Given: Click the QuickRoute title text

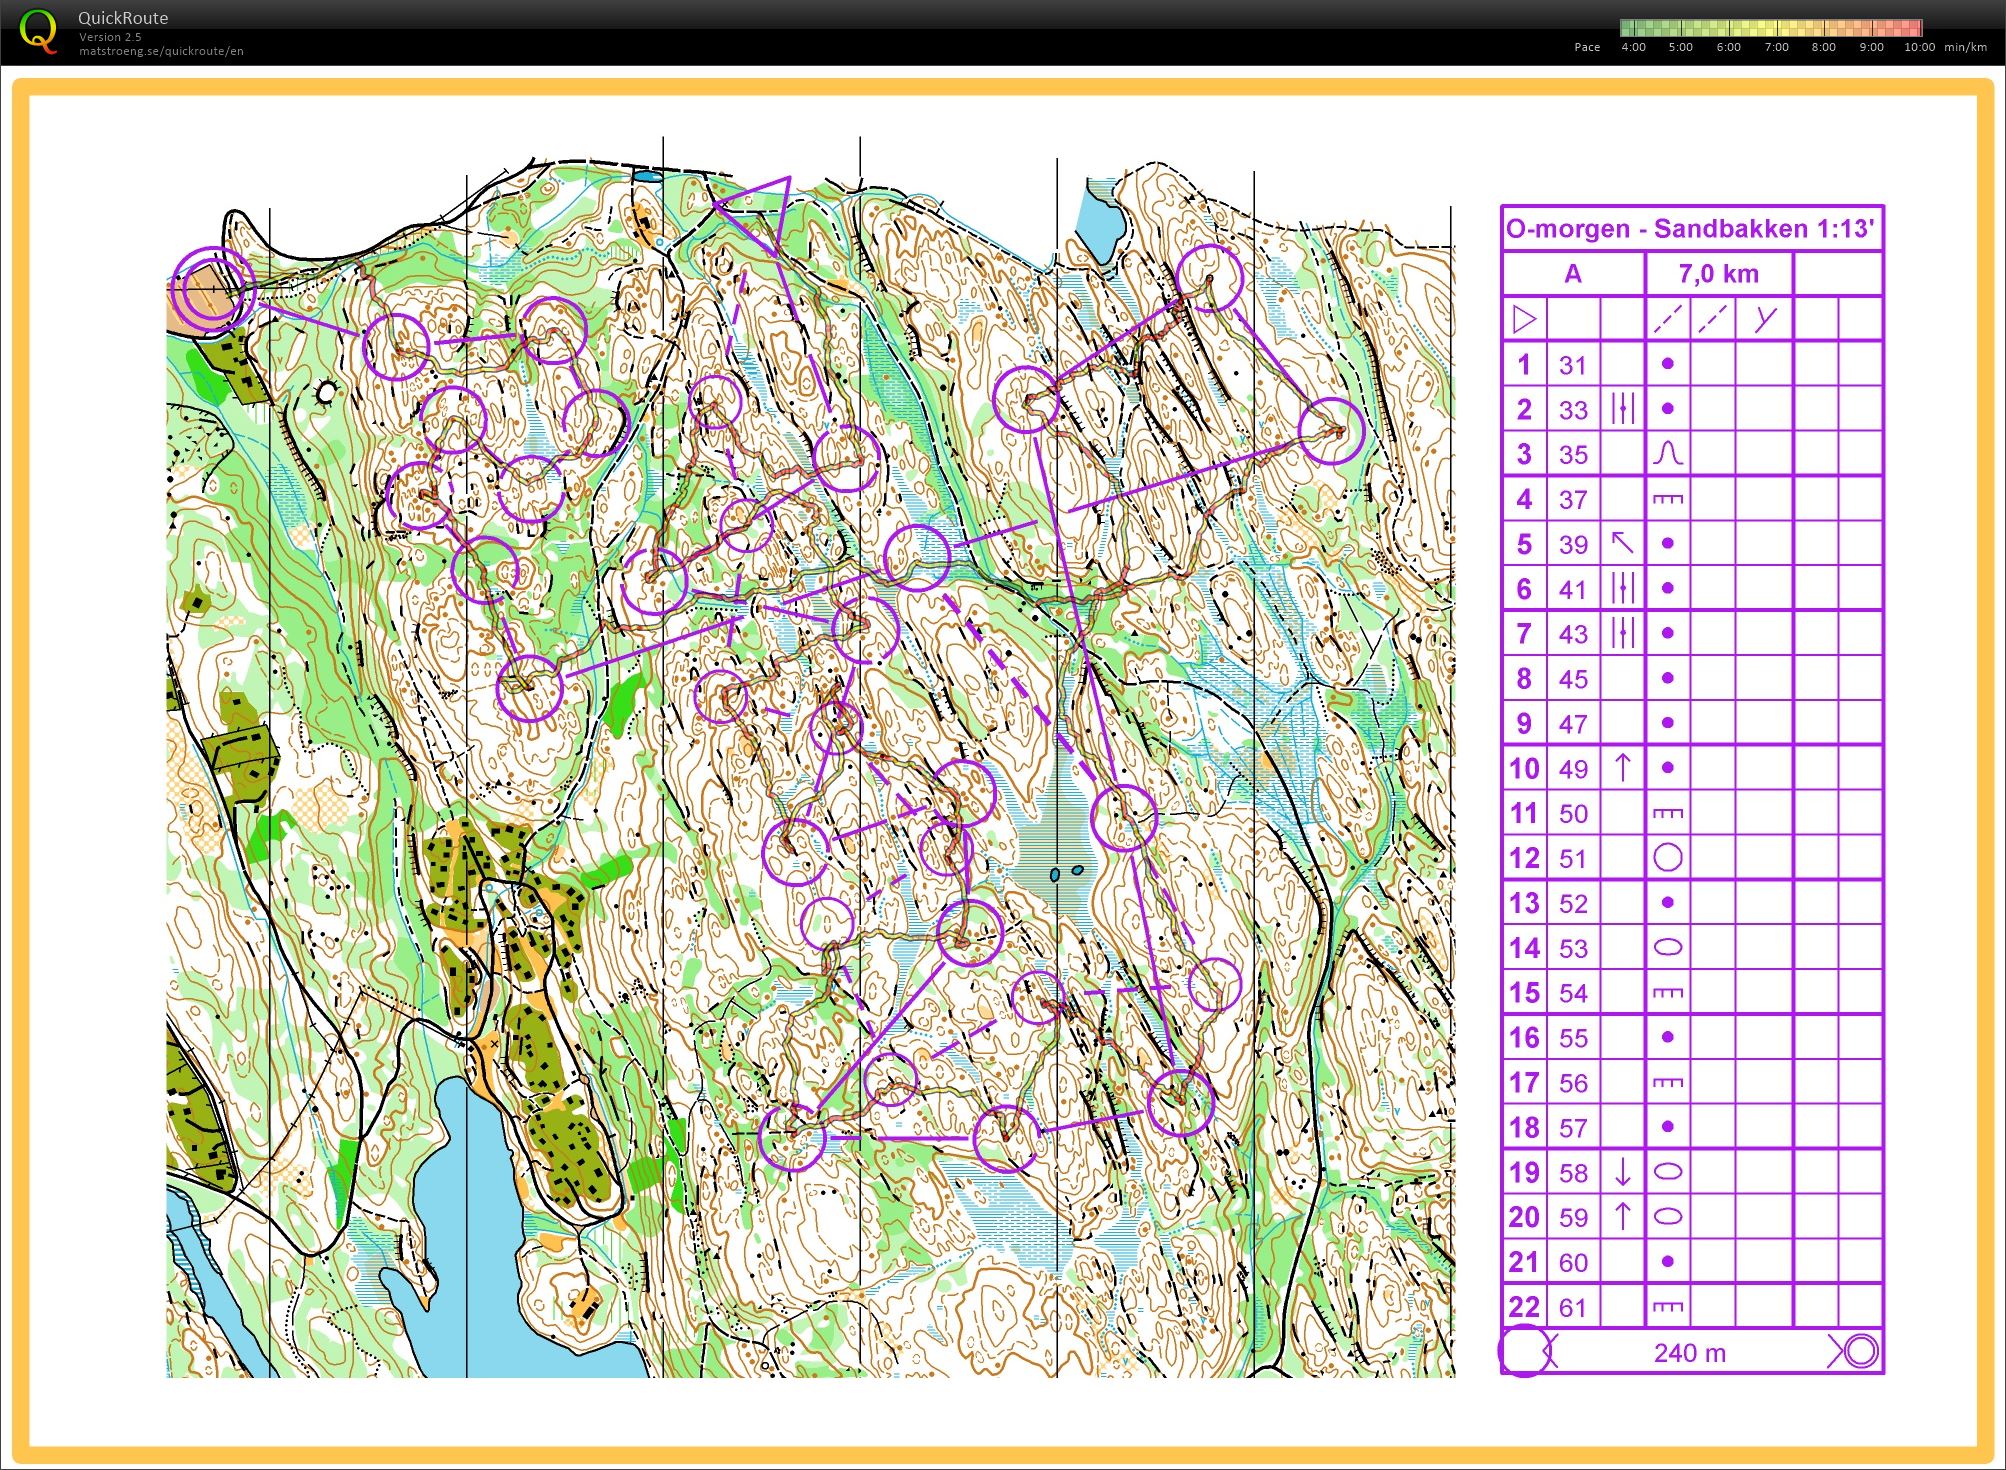Looking at the screenshot, I should pyautogui.click(x=123, y=18).
